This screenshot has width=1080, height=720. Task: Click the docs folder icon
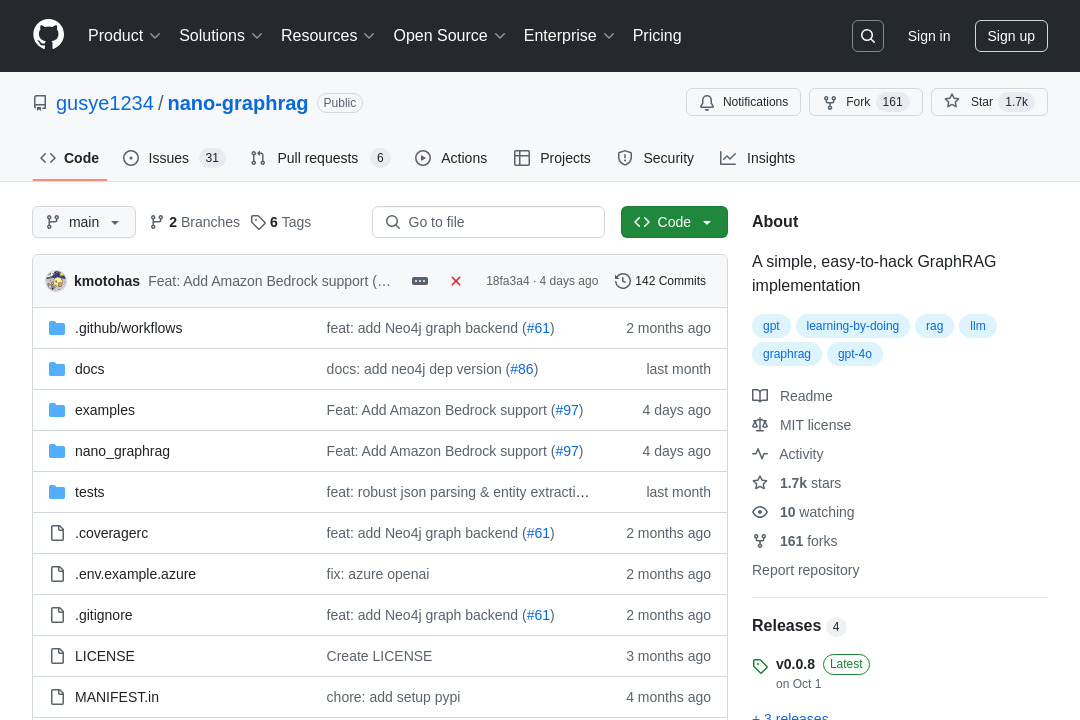coord(57,369)
